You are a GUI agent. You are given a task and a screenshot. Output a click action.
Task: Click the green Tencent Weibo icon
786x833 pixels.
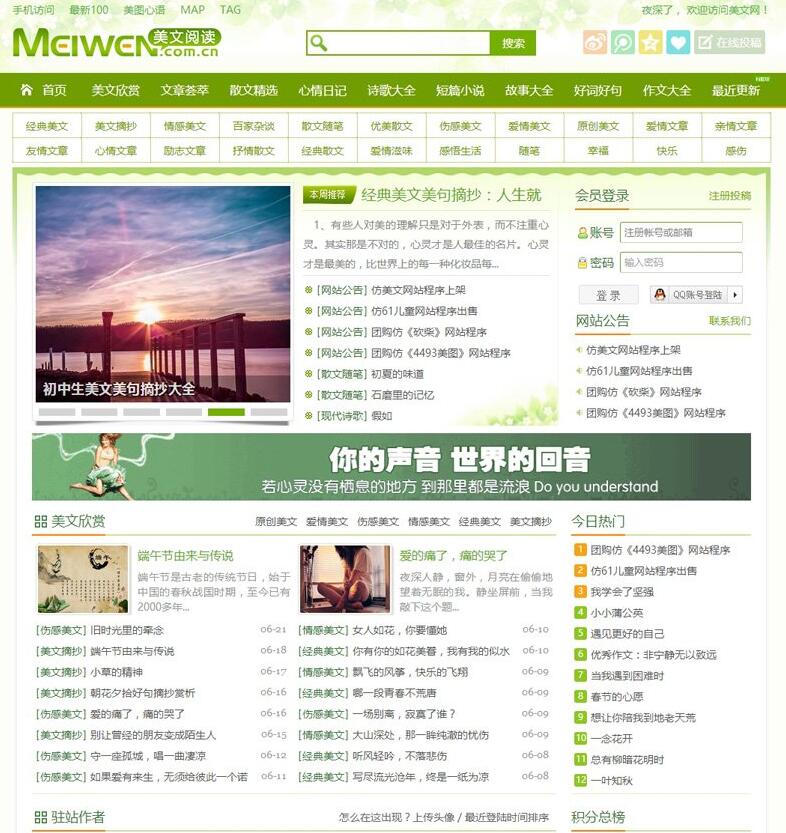coord(622,42)
